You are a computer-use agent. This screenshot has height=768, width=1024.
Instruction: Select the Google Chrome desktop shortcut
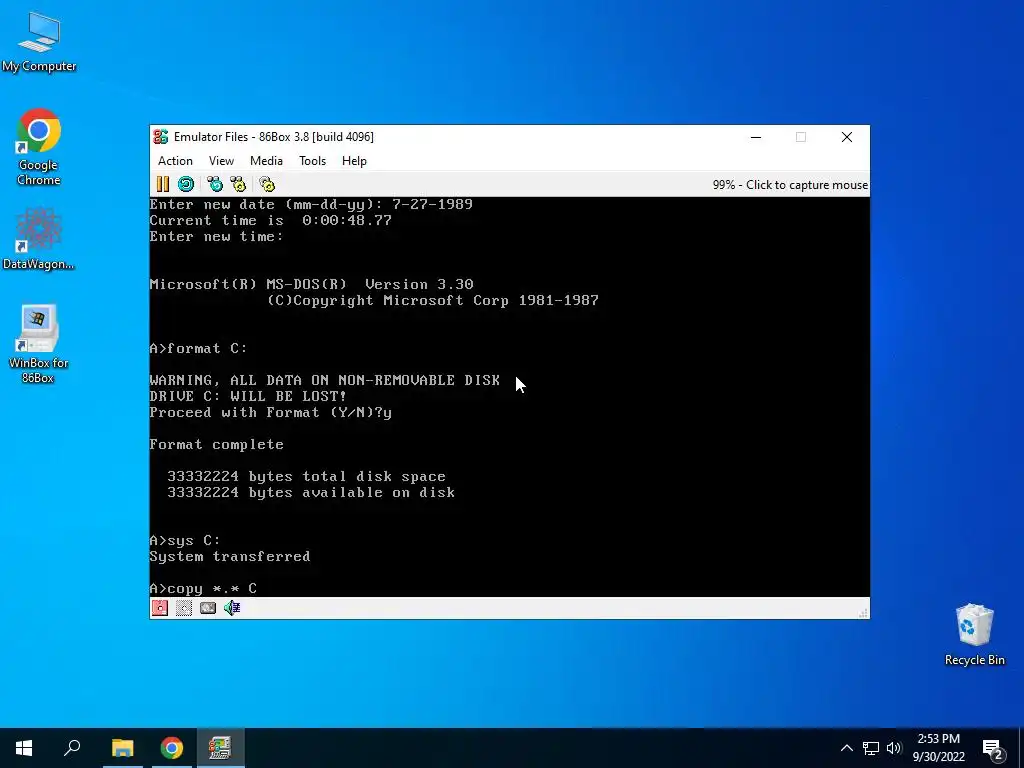click(39, 147)
